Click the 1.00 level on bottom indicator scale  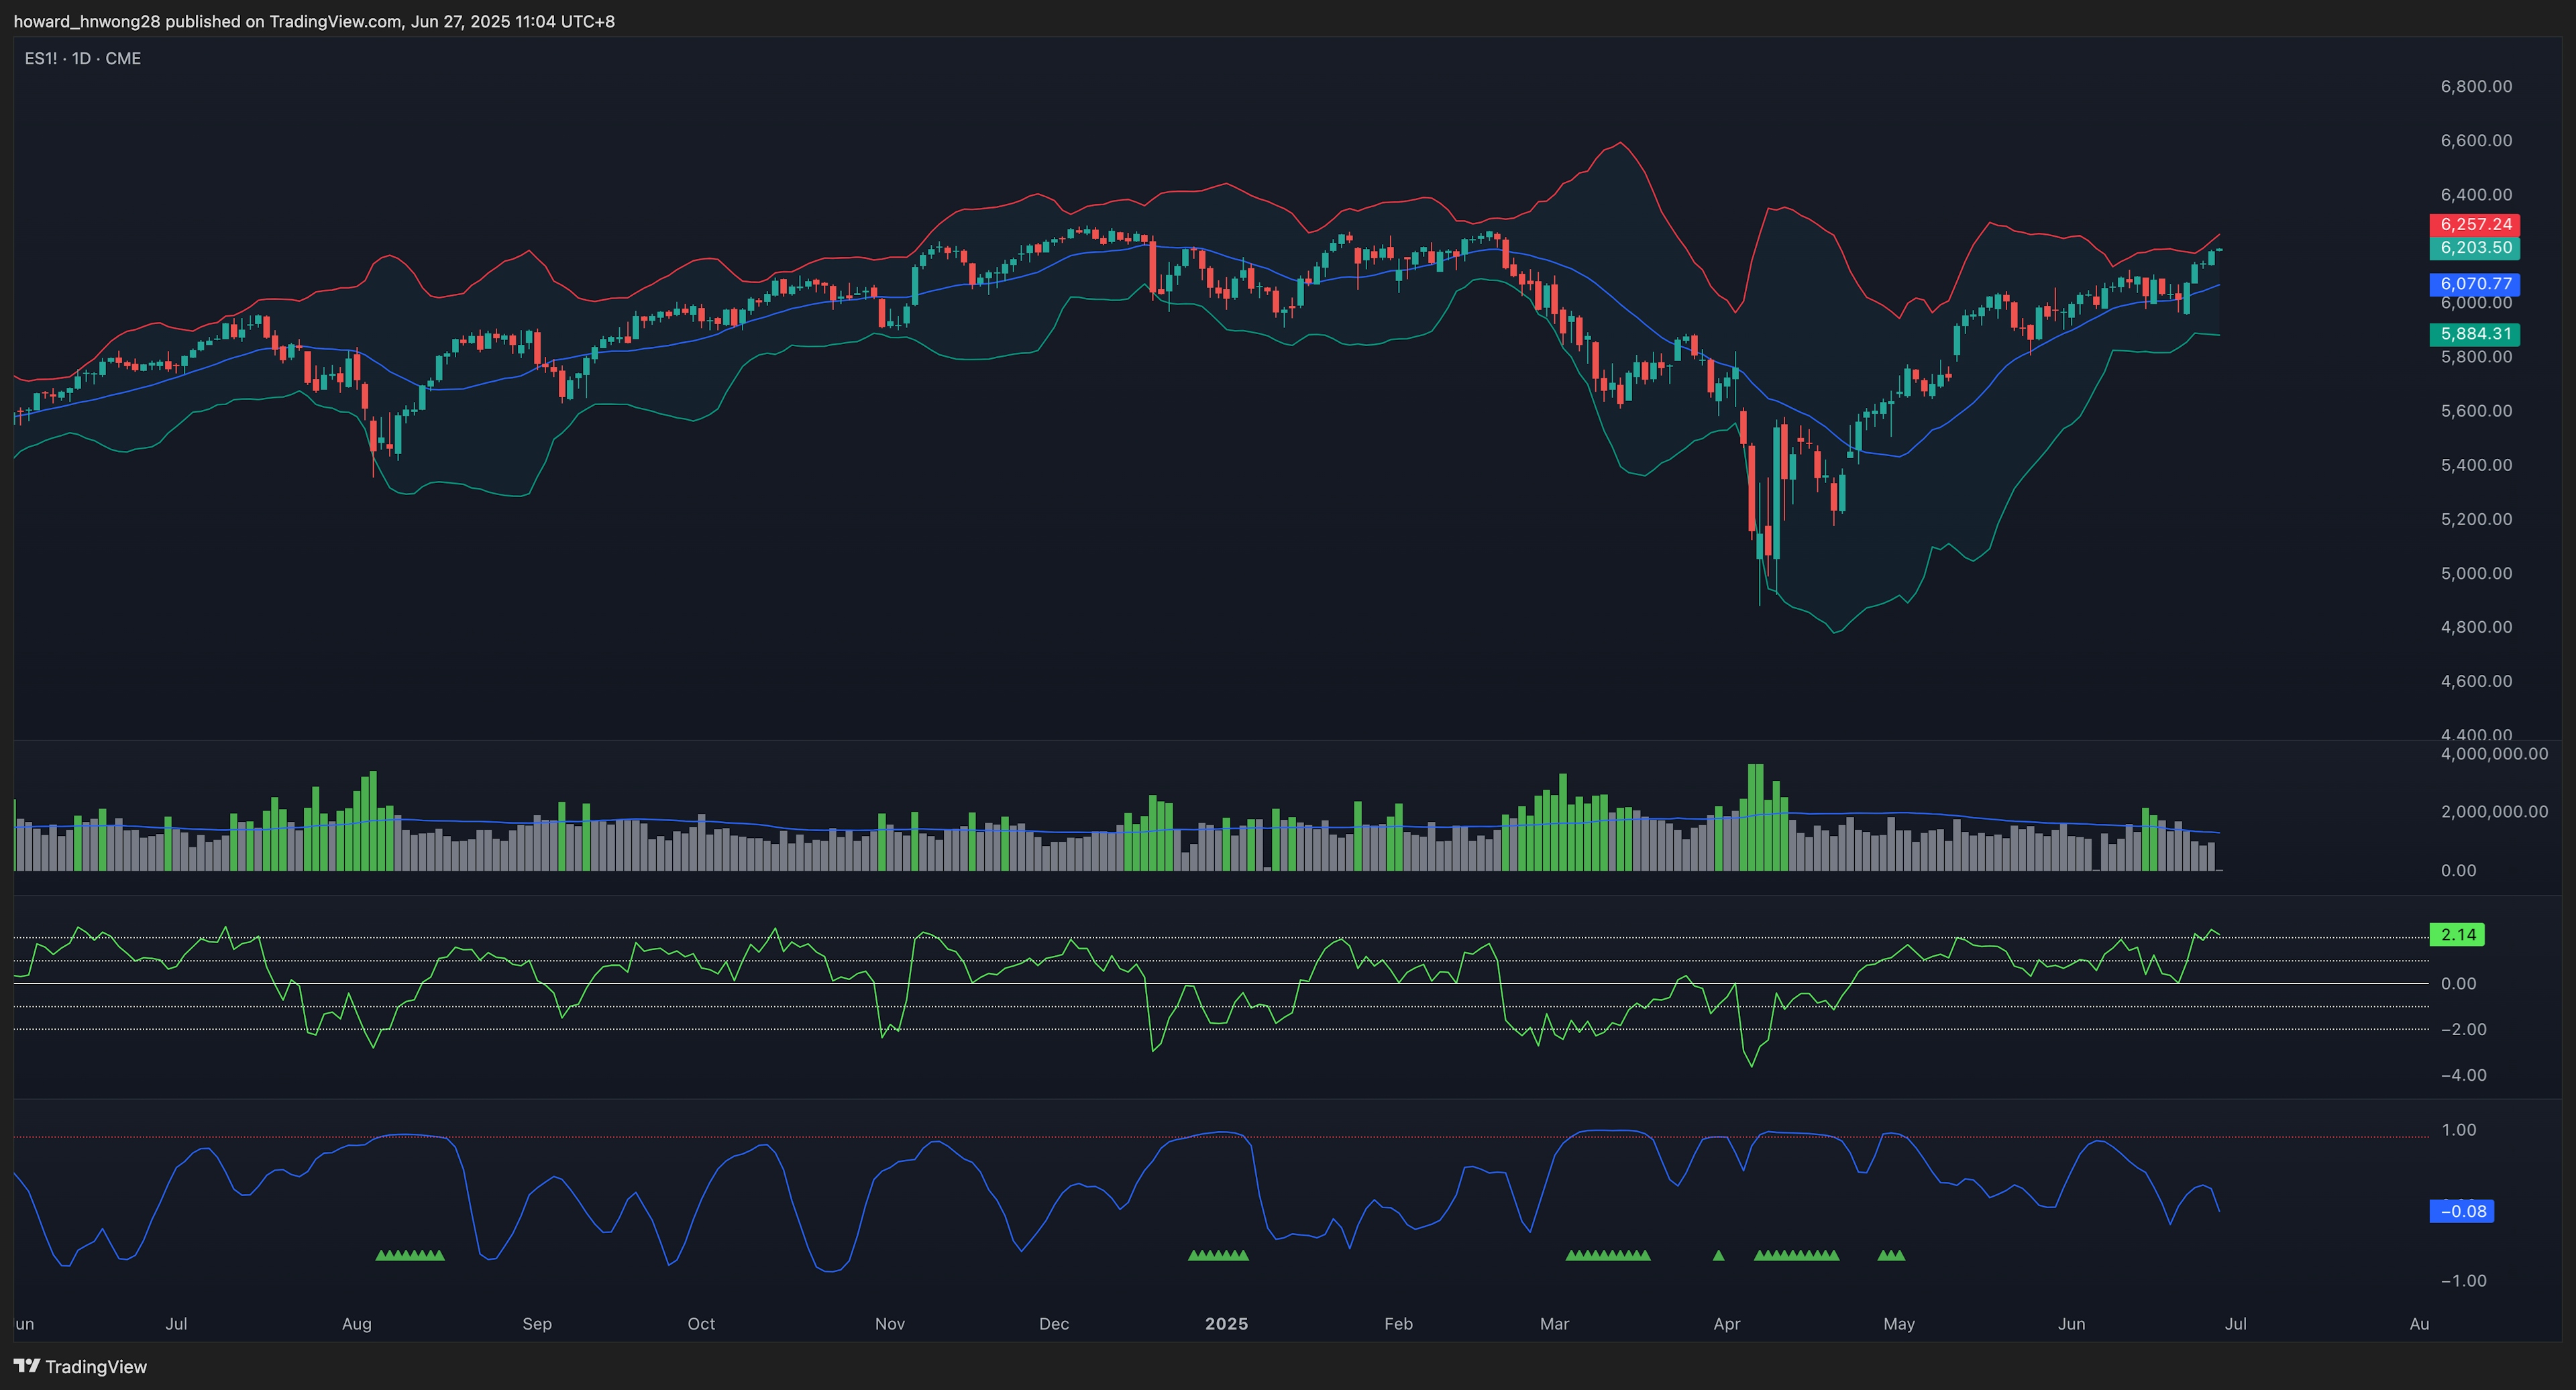tap(2459, 1130)
